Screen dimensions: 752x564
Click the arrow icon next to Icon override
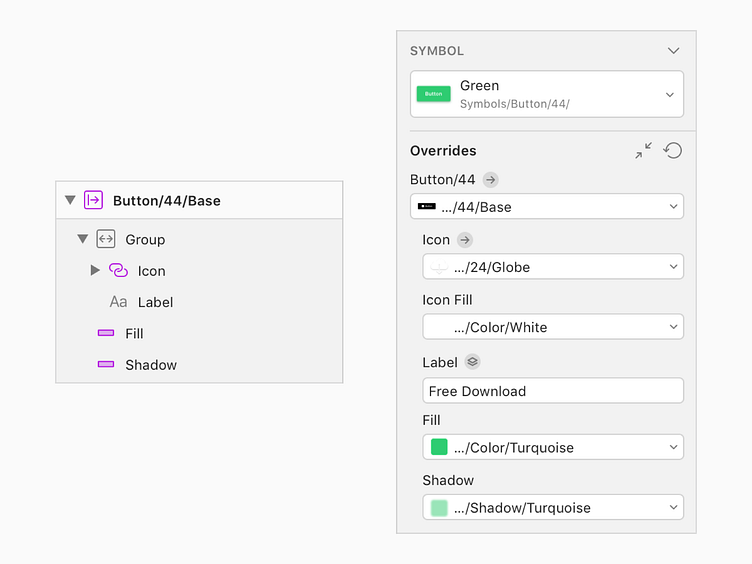464,240
